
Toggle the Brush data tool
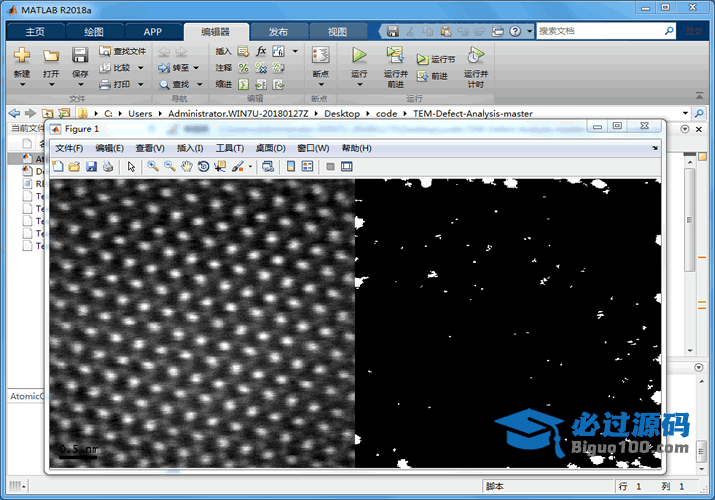coord(238,166)
